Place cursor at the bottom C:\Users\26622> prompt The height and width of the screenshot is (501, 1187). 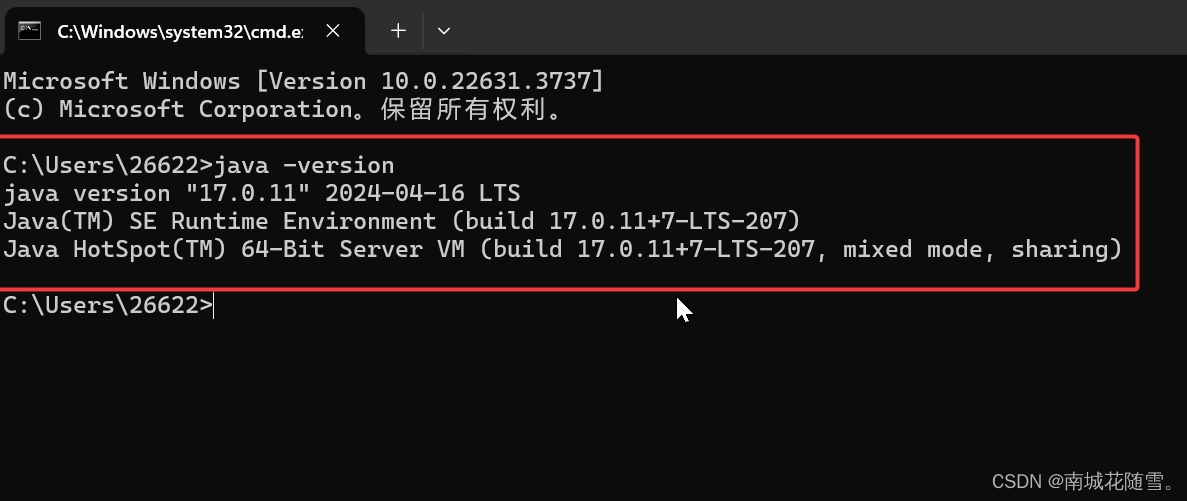(x=213, y=305)
